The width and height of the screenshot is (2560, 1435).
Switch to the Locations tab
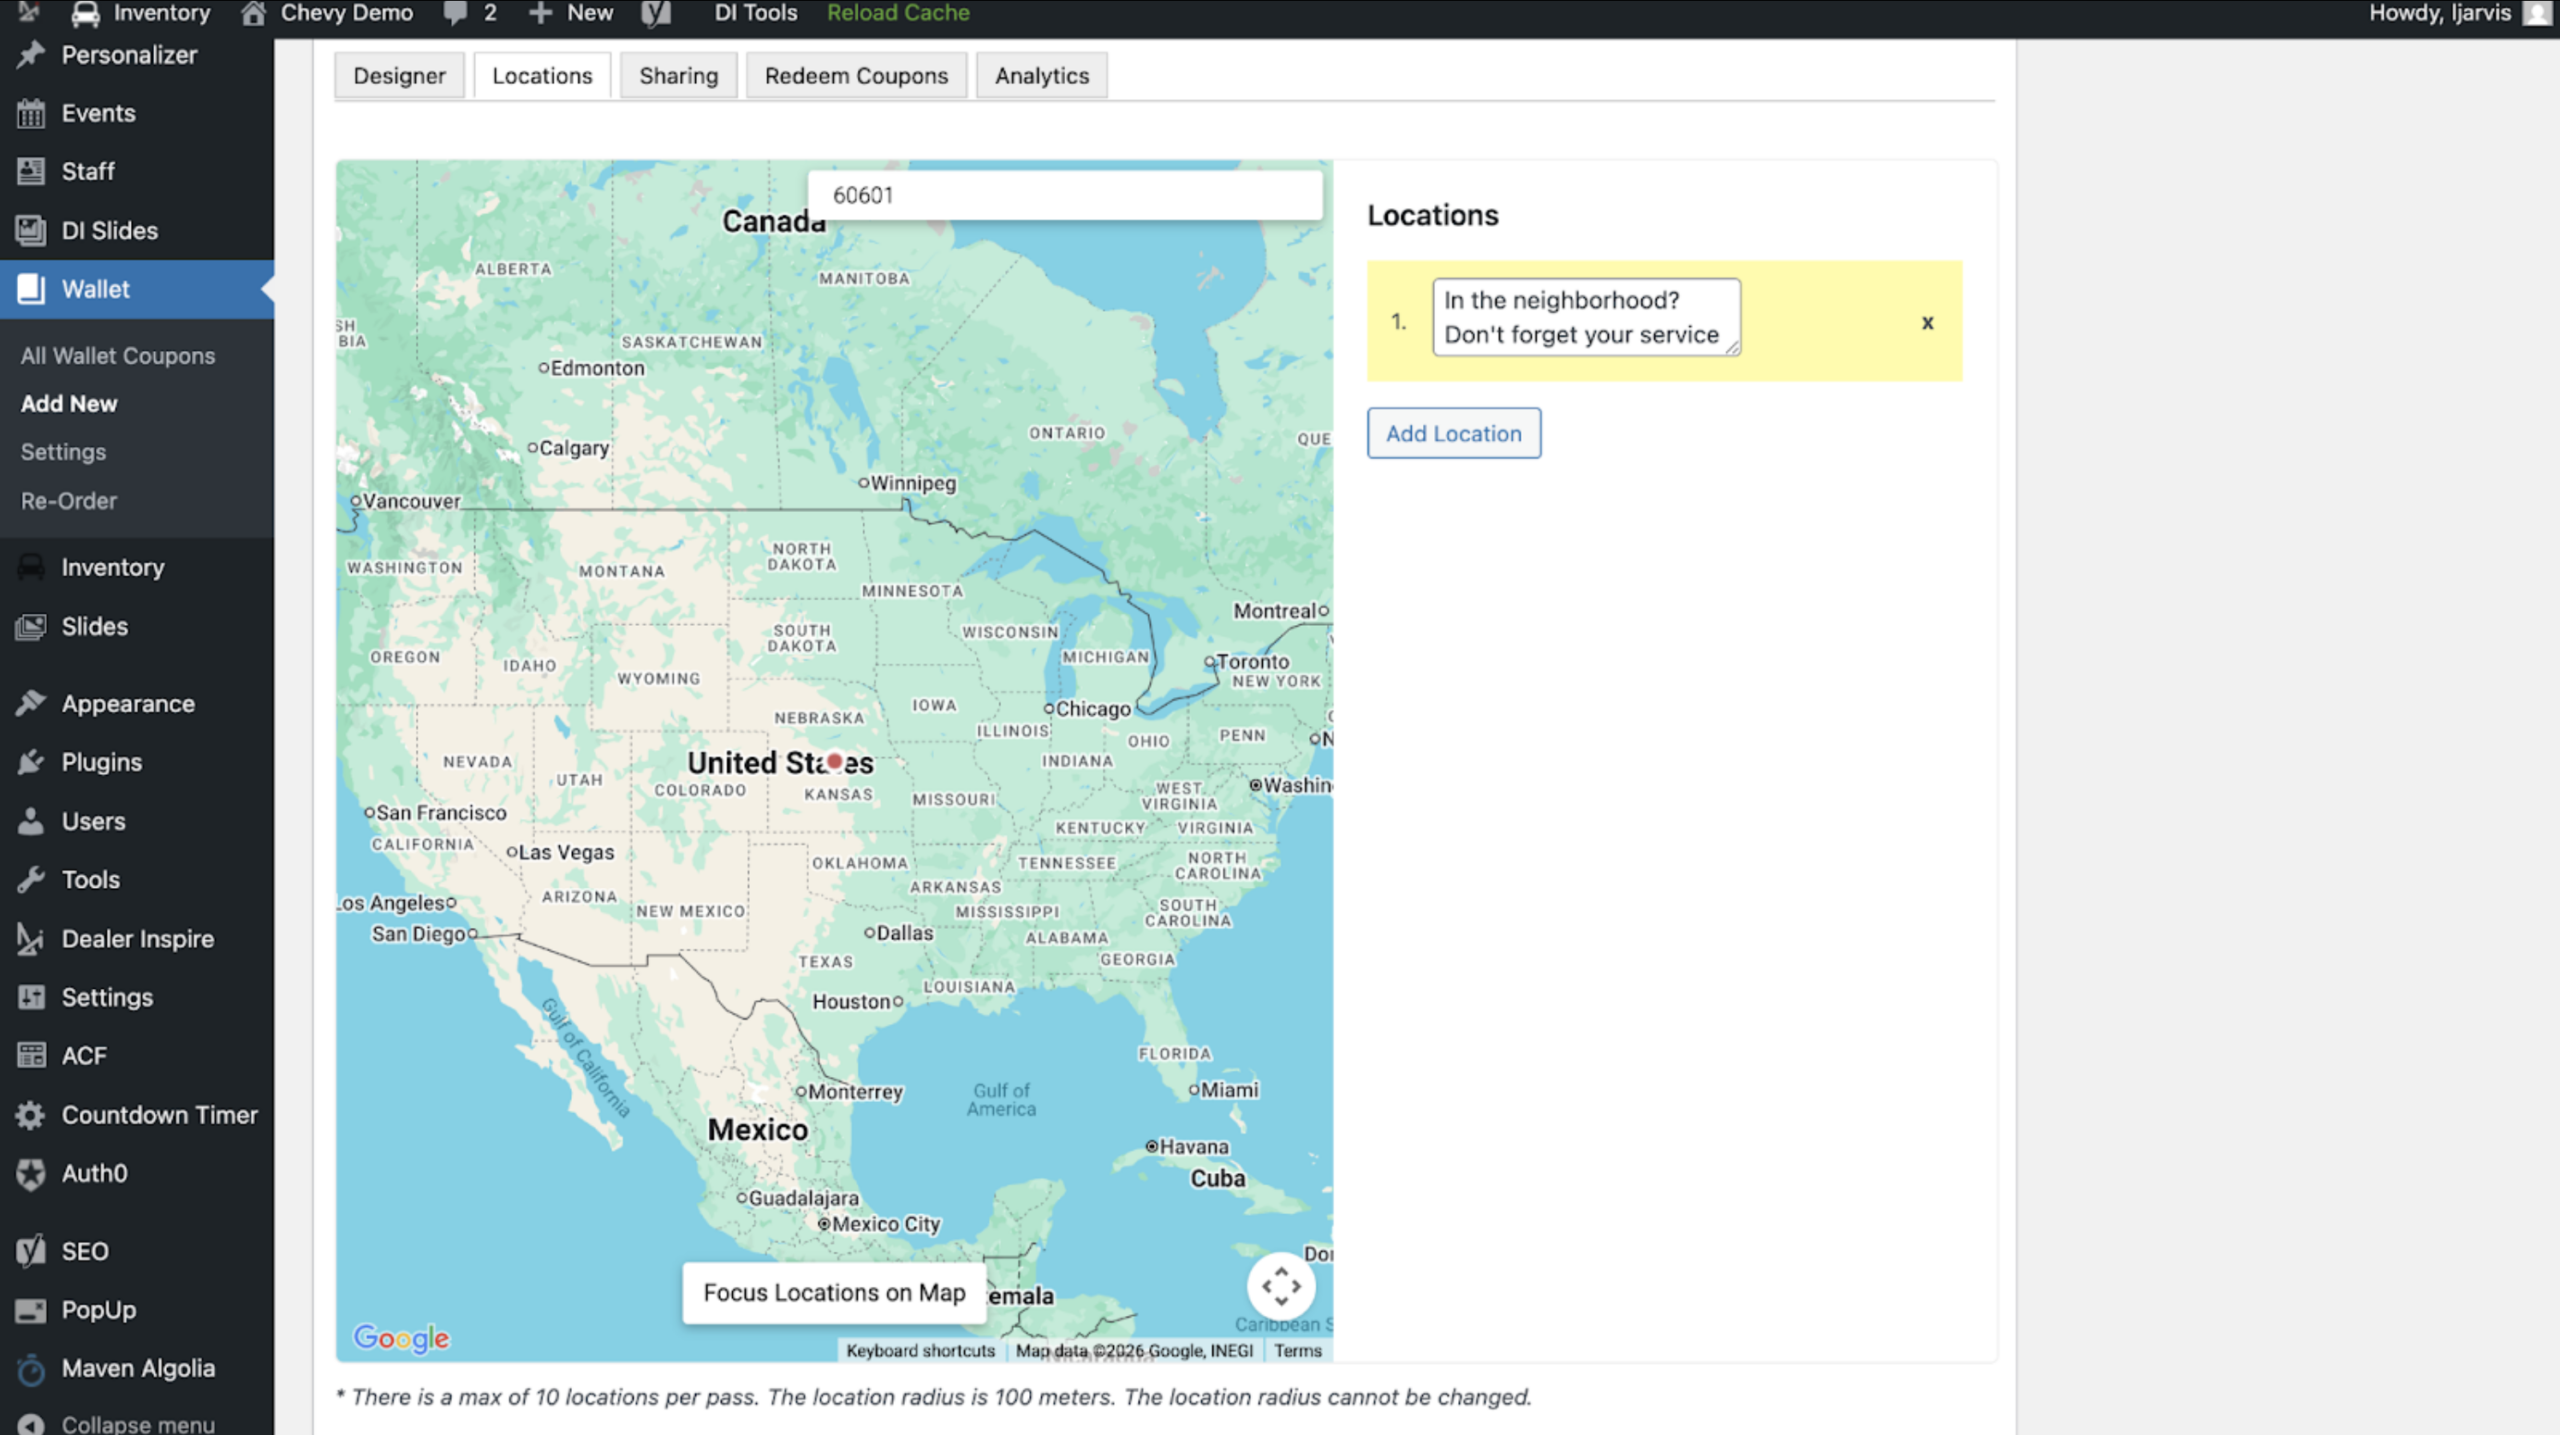coord(542,76)
